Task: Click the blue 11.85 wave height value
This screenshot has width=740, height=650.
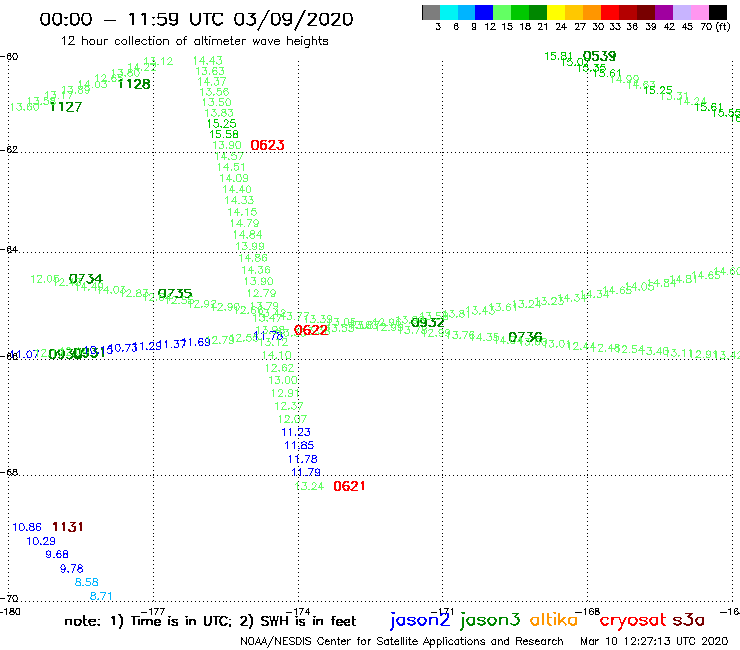Action: [x=299, y=446]
